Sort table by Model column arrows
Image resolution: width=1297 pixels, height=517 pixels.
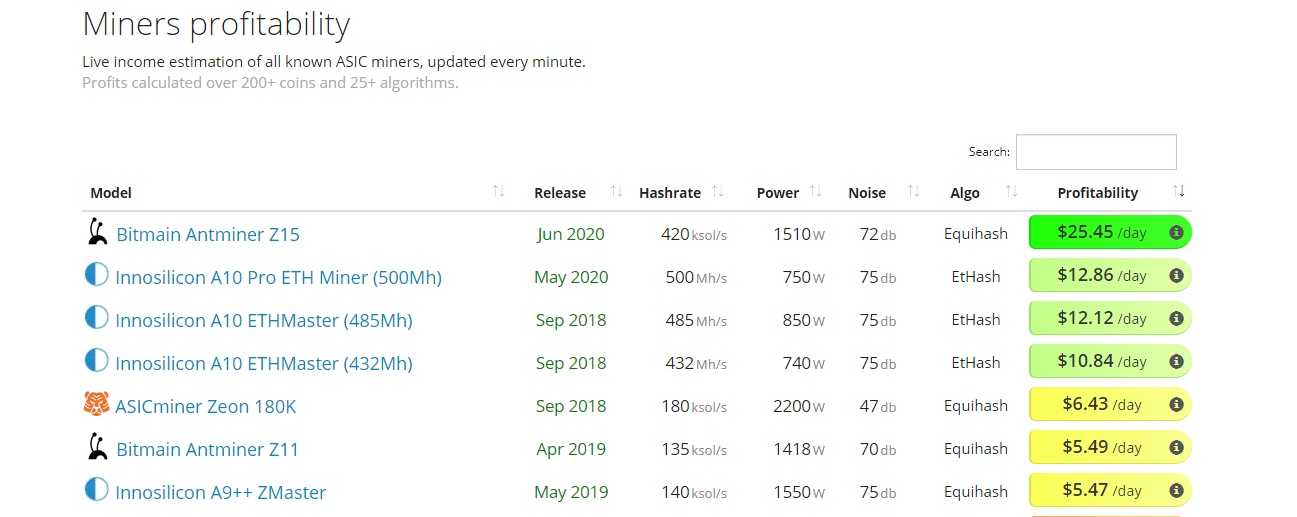[498, 192]
